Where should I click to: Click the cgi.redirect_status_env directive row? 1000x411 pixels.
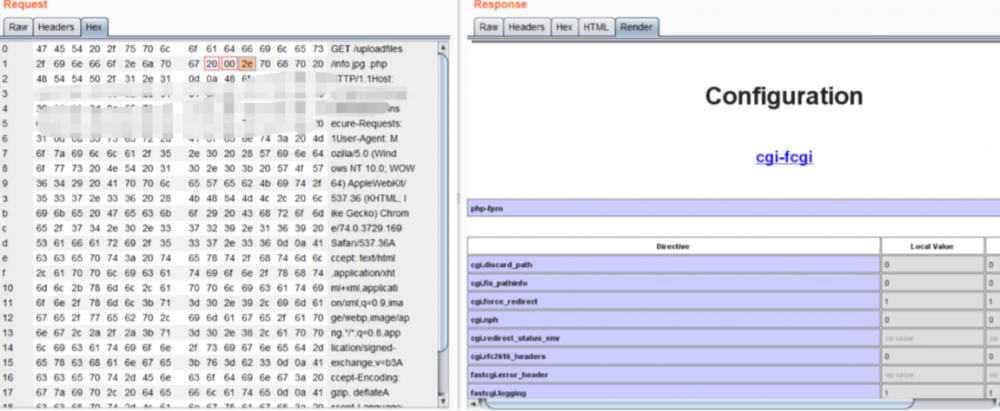tap(673, 338)
